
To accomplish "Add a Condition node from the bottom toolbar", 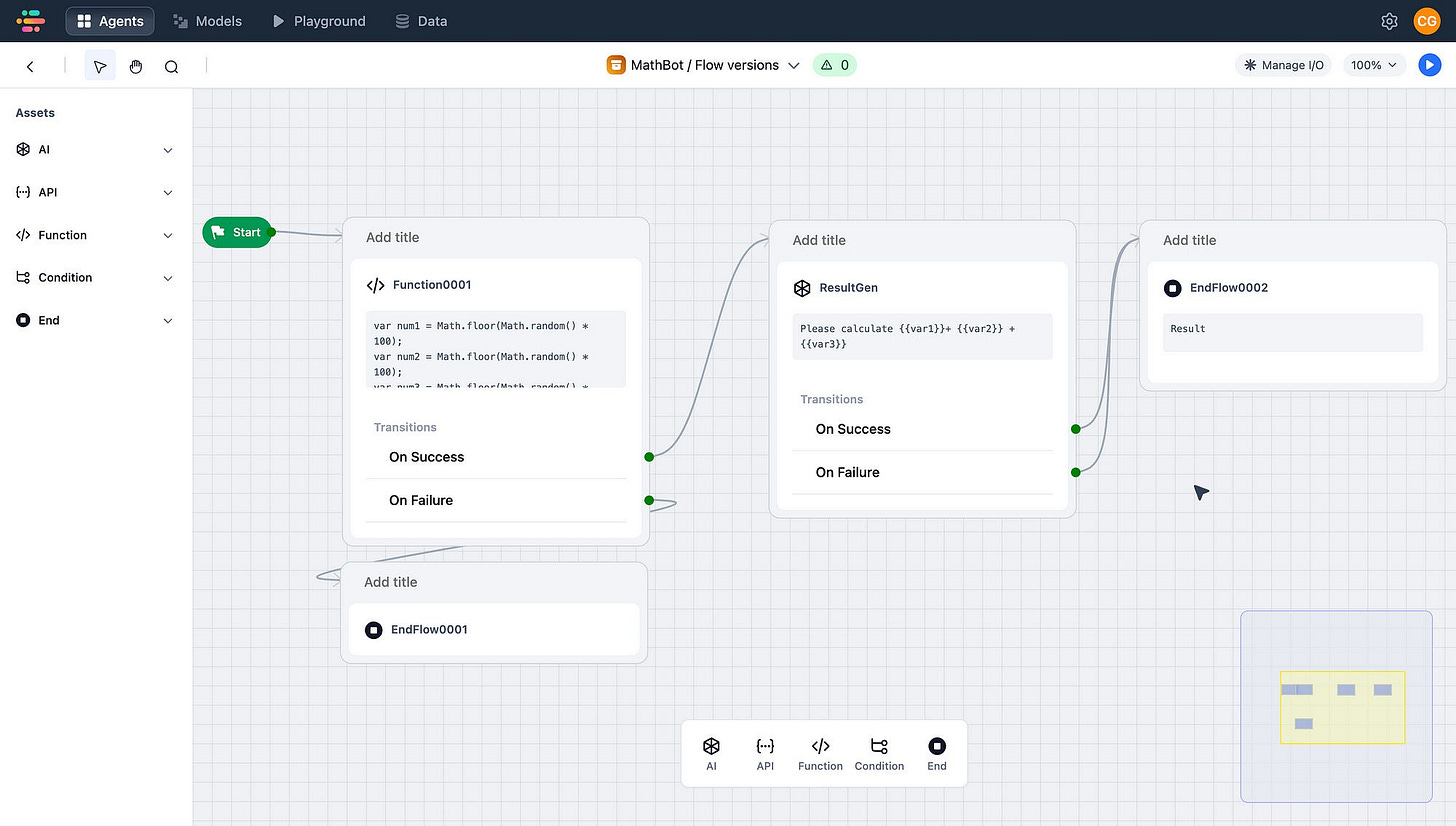I will pyautogui.click(x=879, y=754).
